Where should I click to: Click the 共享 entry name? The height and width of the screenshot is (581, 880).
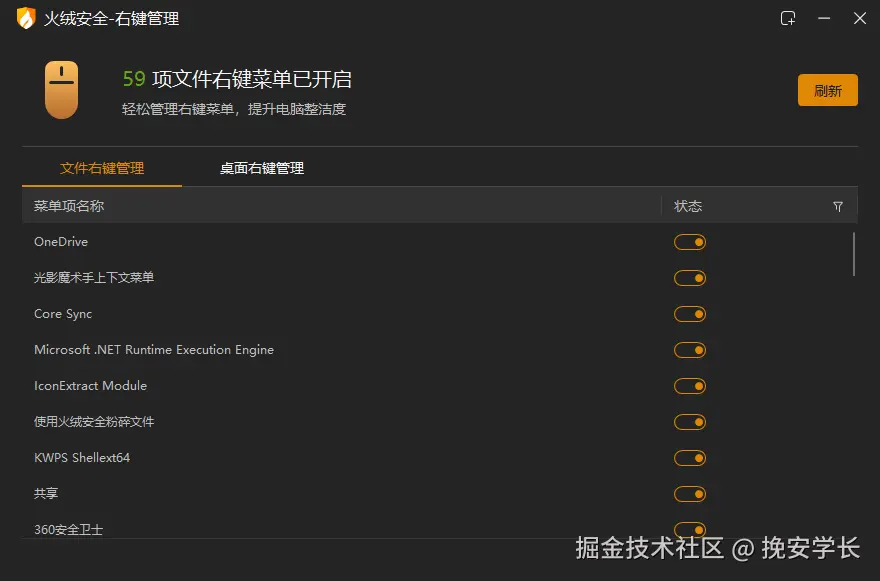pyautogui.click(x=46, y=493)
